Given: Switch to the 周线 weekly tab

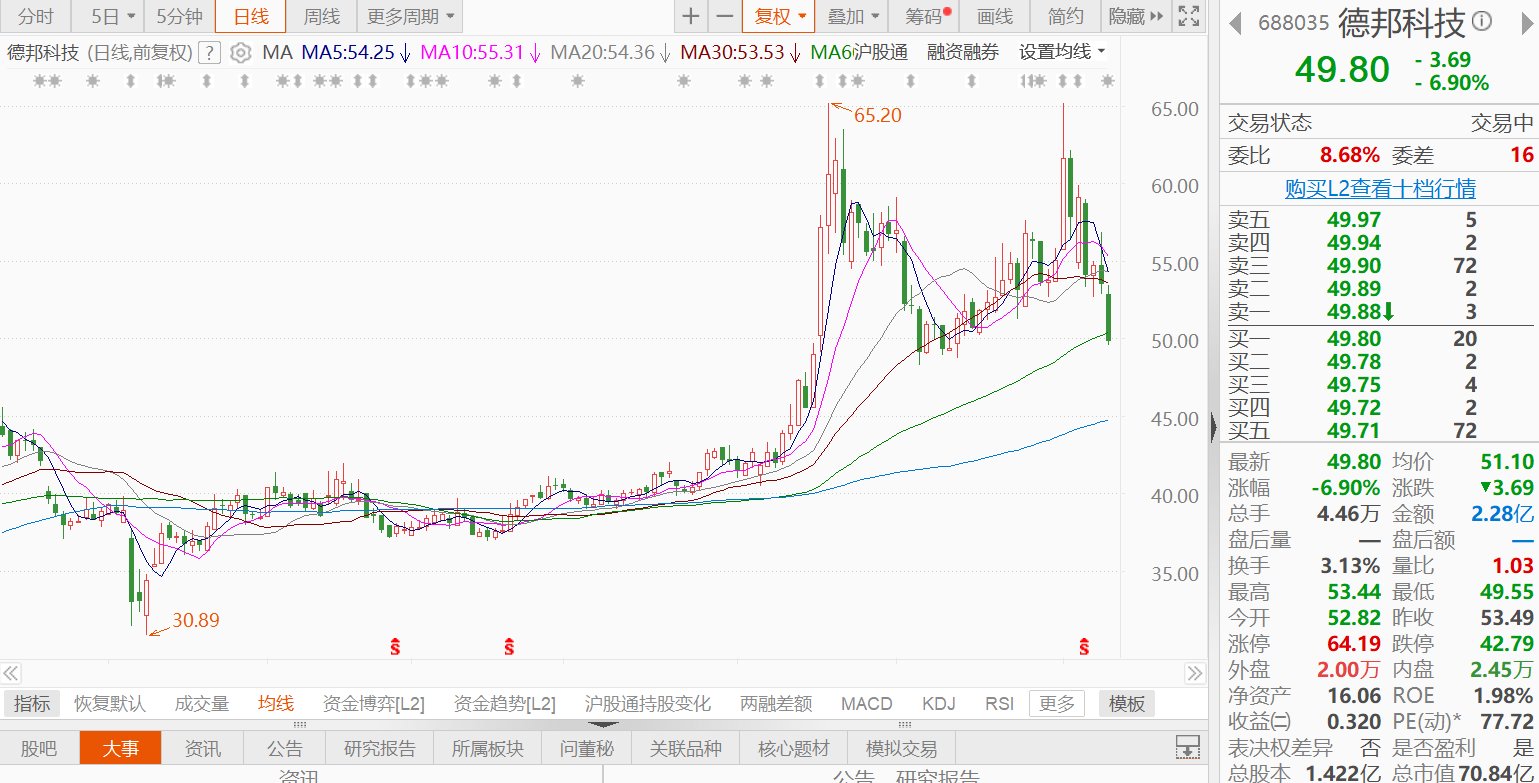Looking at the screenshot, I should (x=321, y=16).
